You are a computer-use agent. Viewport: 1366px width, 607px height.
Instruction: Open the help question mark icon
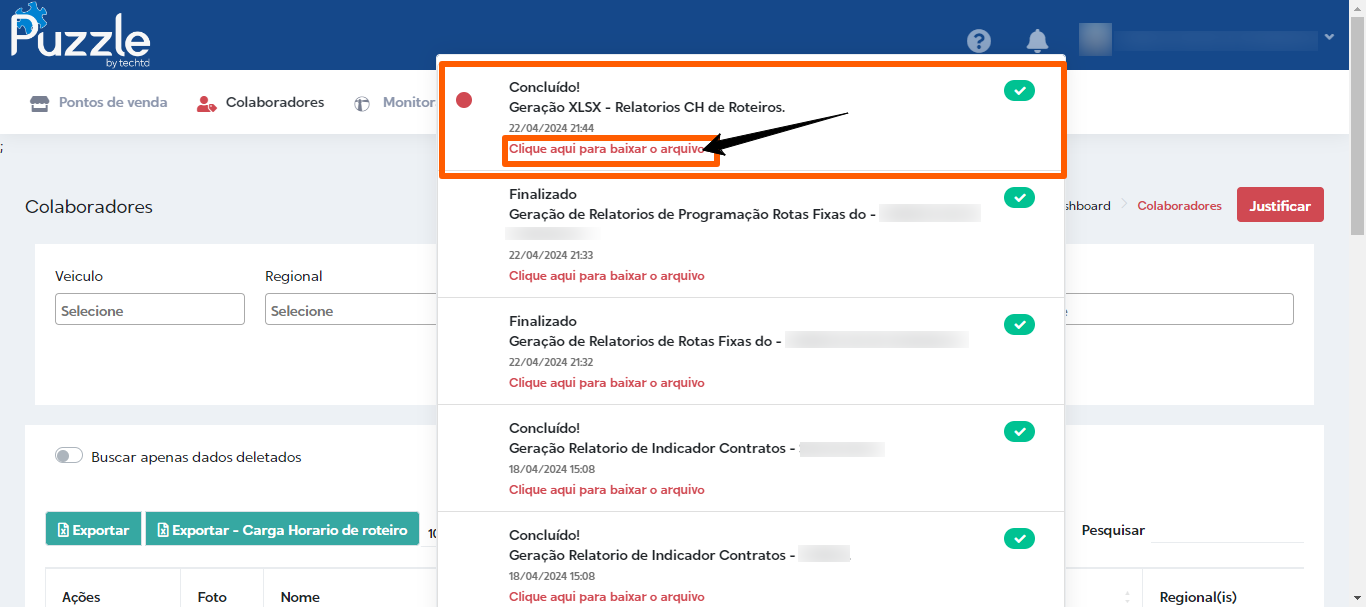979,41
